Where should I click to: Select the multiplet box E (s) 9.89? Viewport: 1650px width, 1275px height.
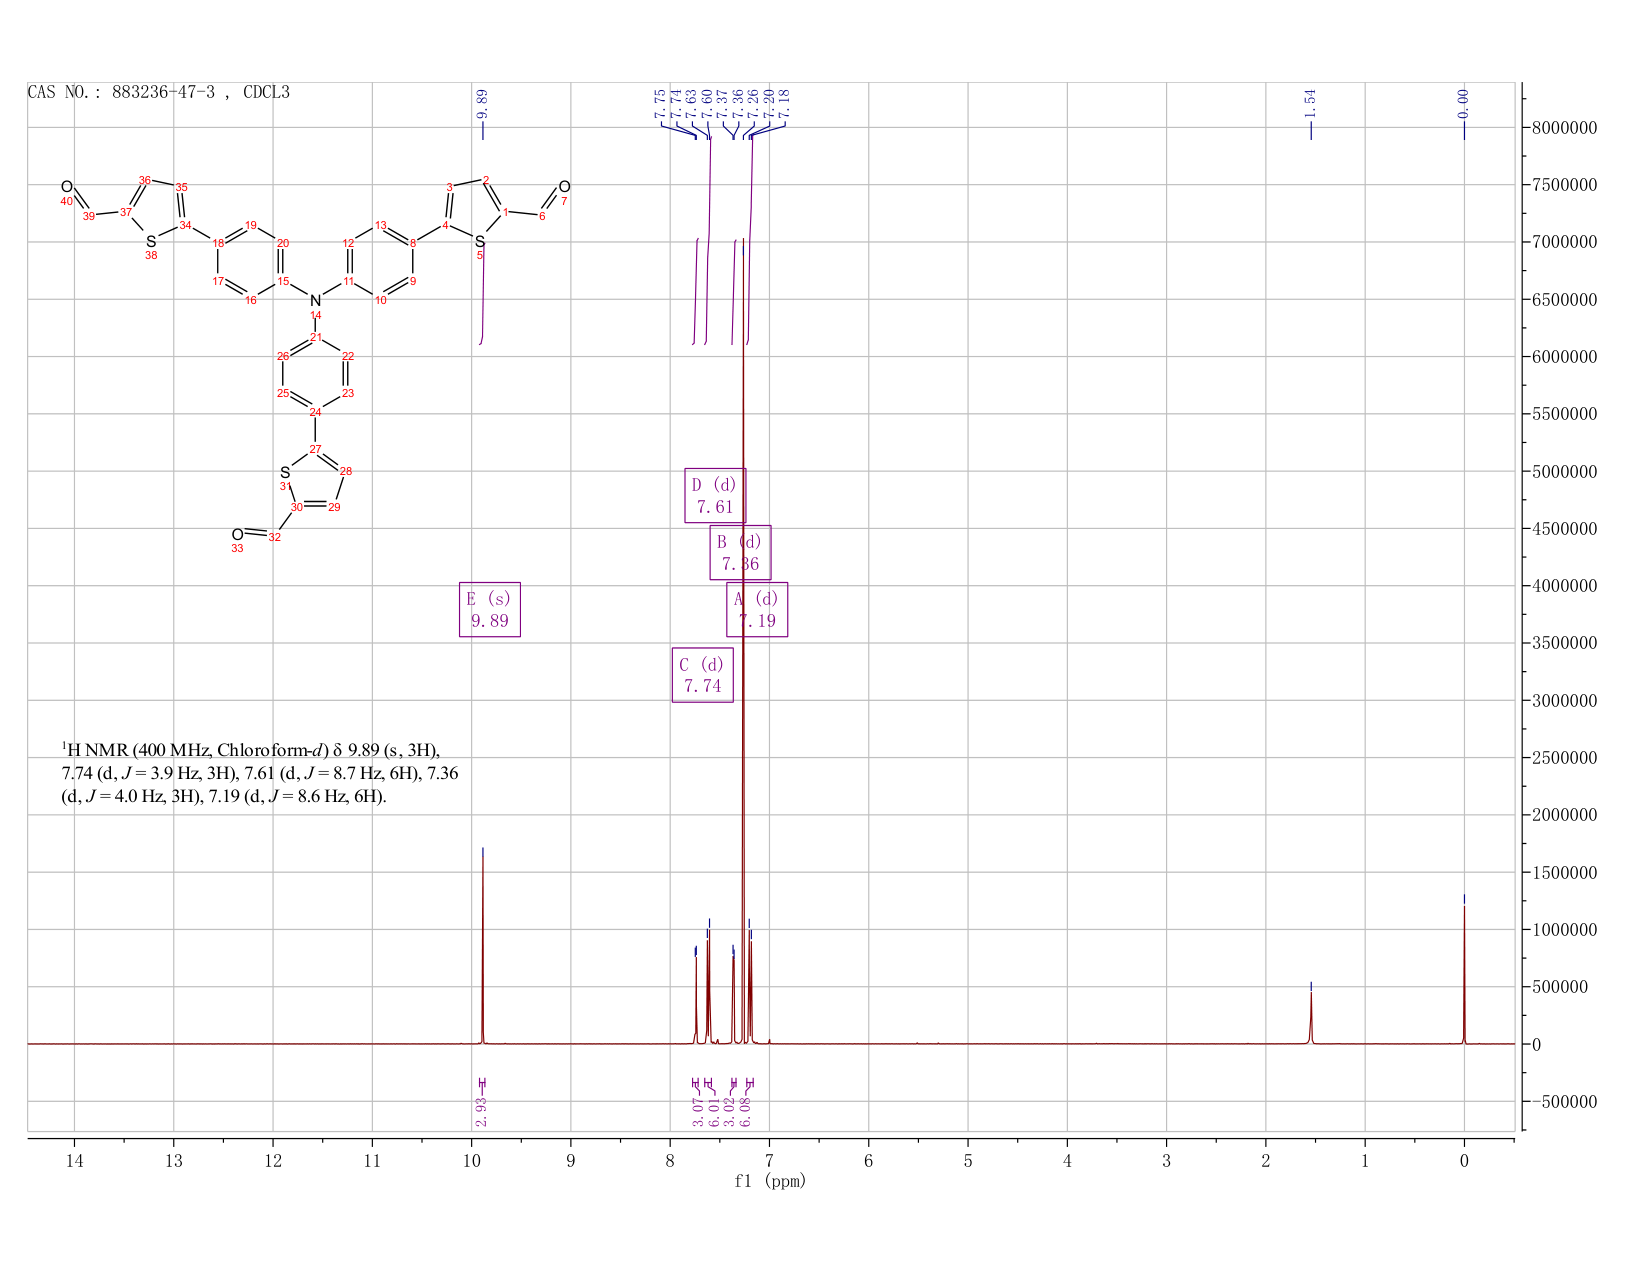coord(490,609)
